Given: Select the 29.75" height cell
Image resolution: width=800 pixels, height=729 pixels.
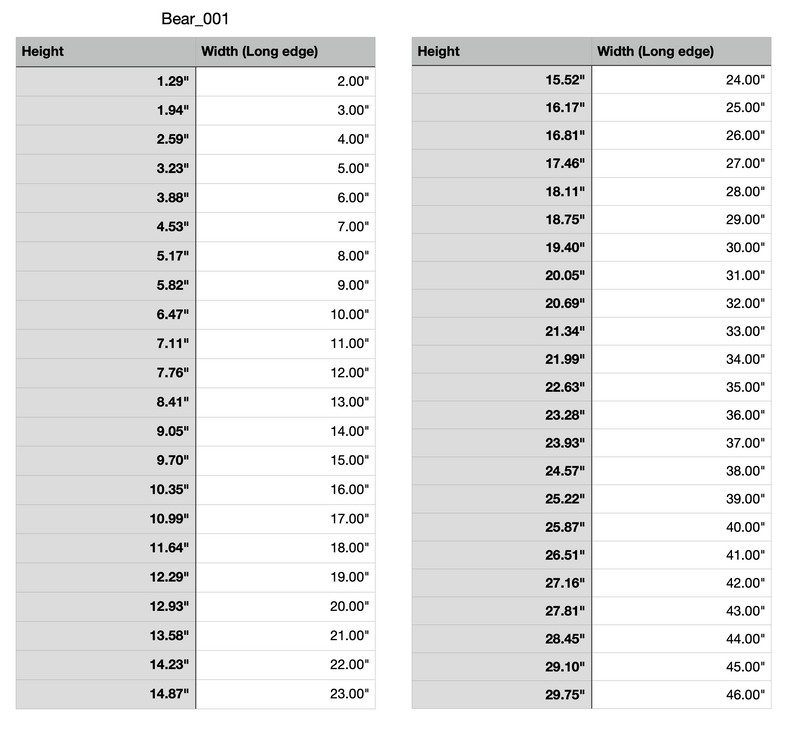Looking at the screenshot, I should point(502,695).
